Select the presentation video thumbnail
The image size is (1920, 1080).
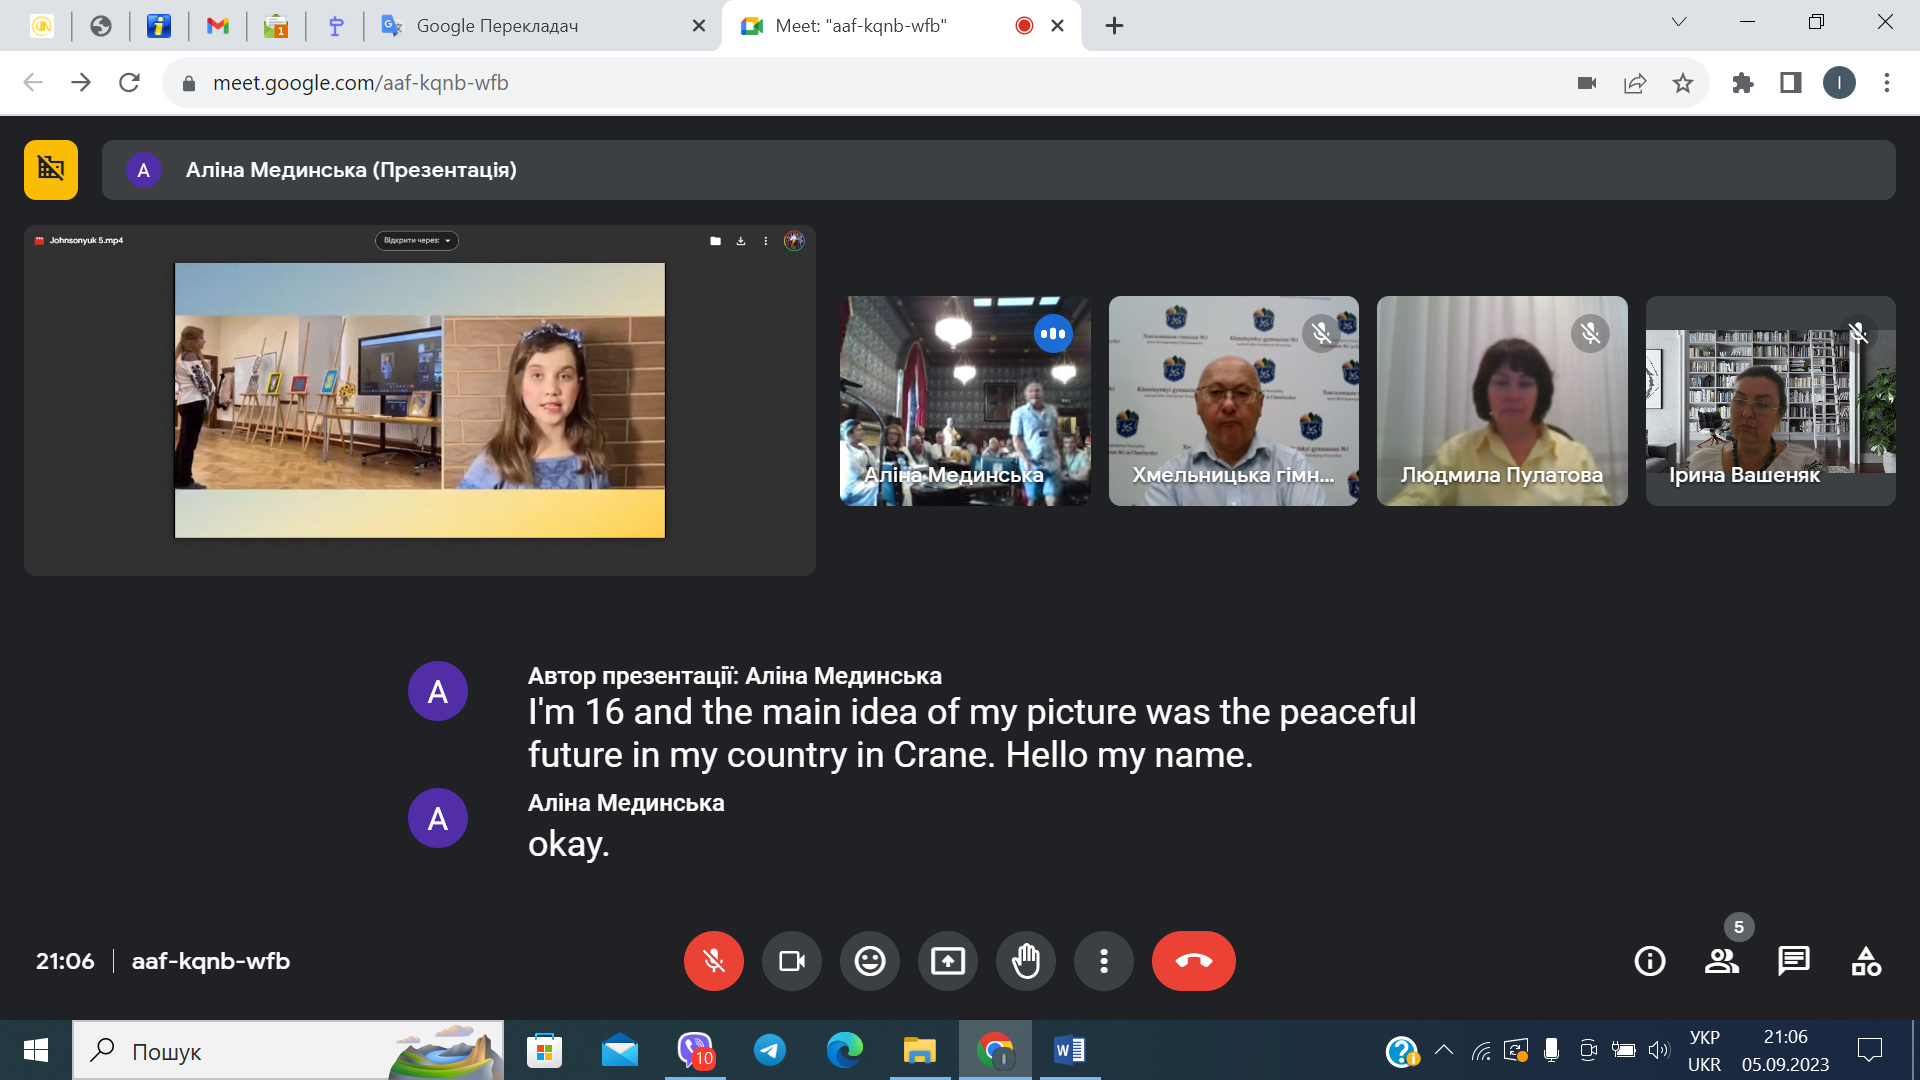pyautogui.click(x=420, y=400)
